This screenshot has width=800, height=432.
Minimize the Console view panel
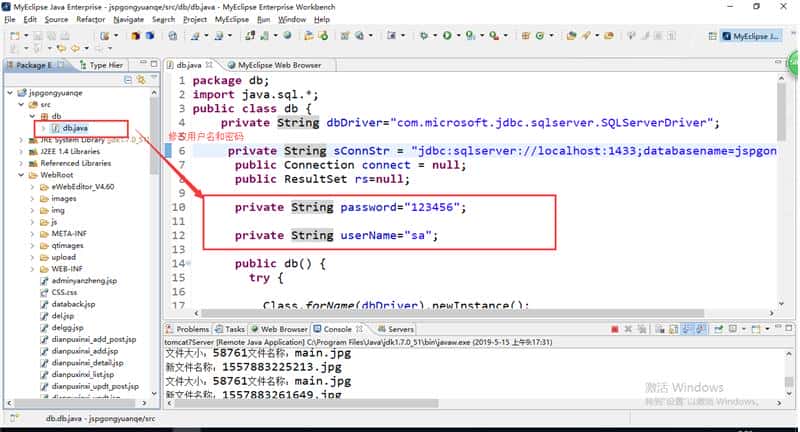point(779,328)
